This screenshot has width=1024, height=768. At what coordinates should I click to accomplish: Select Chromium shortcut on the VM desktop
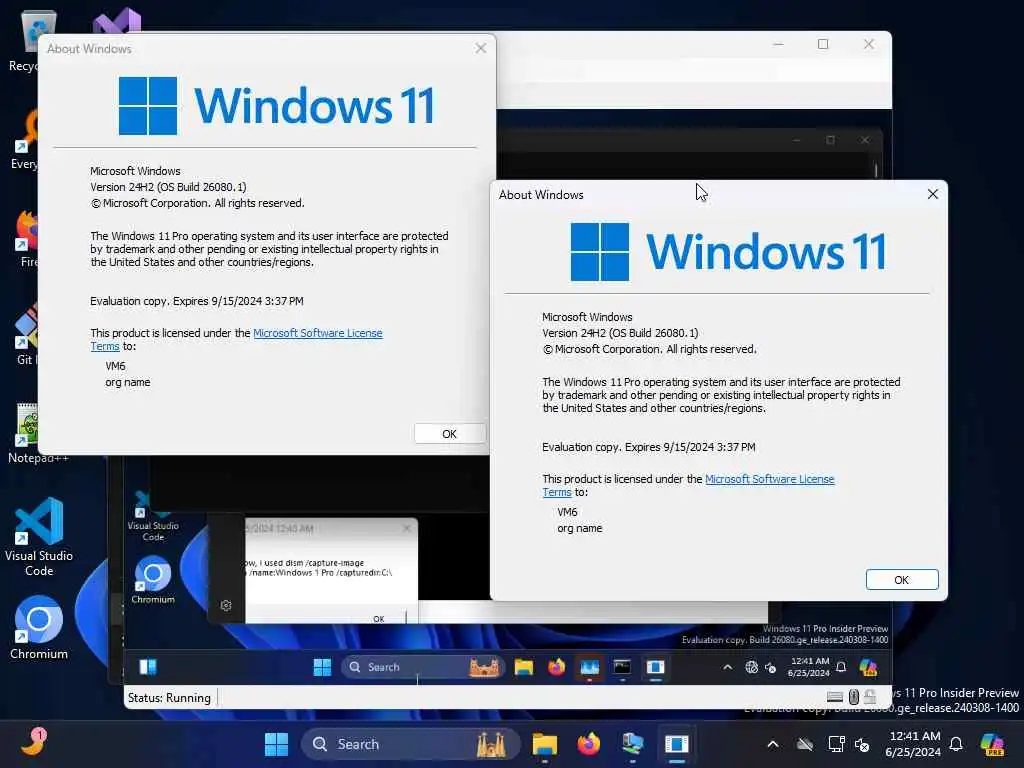click(x=153, y=580)
